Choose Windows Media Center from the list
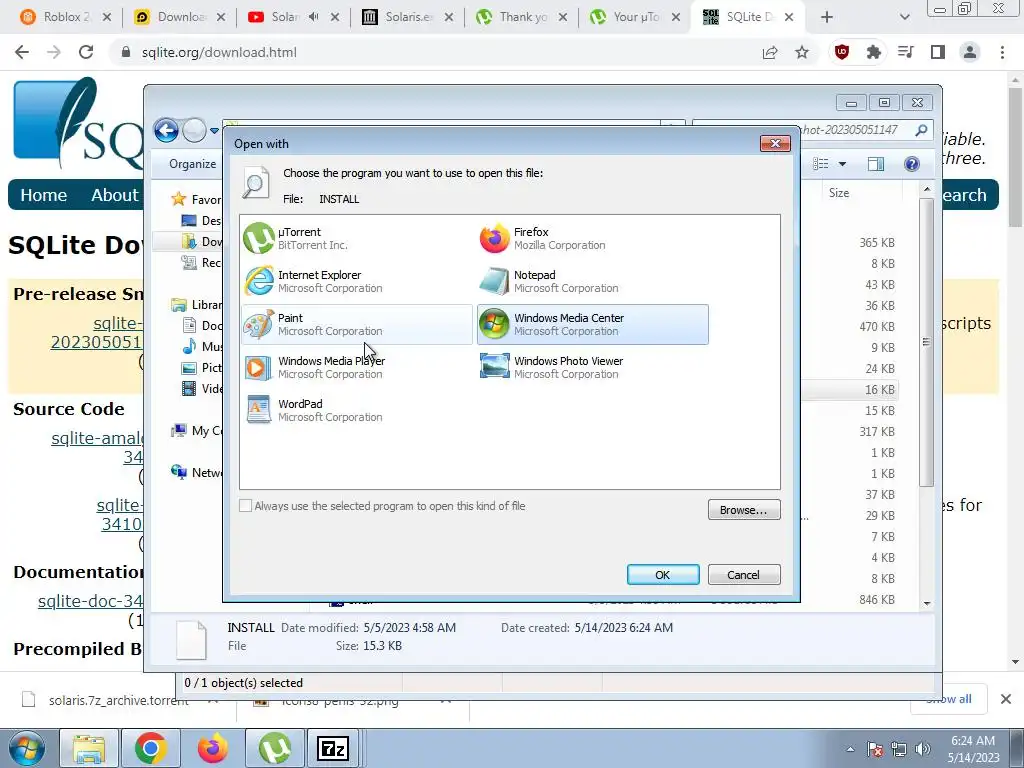This screenshot has height=768, width=1024. pyautogui.click(x=592, y=325)
